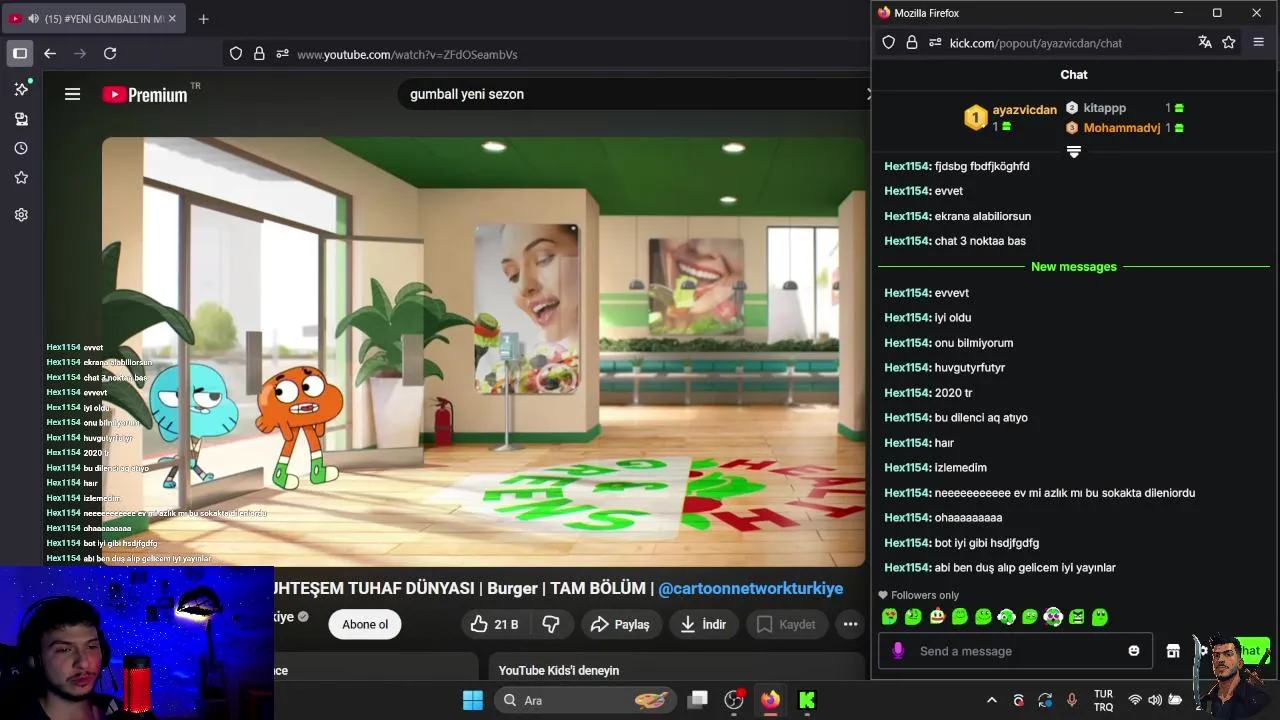The image size is (1280, 720).
Task: Open Task View on the taskbar
Action: click(x=698, y=700)
